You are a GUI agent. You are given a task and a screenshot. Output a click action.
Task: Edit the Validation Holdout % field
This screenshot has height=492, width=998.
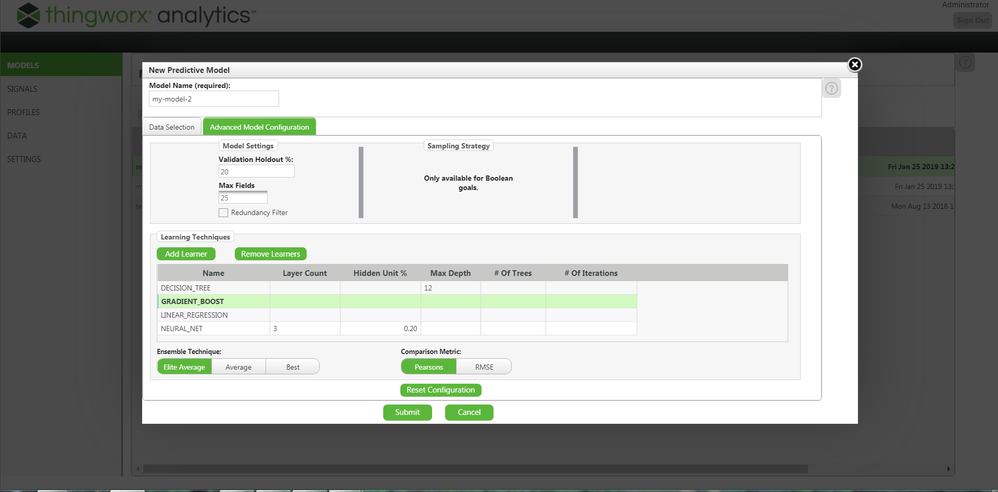[x=256, y=172]
